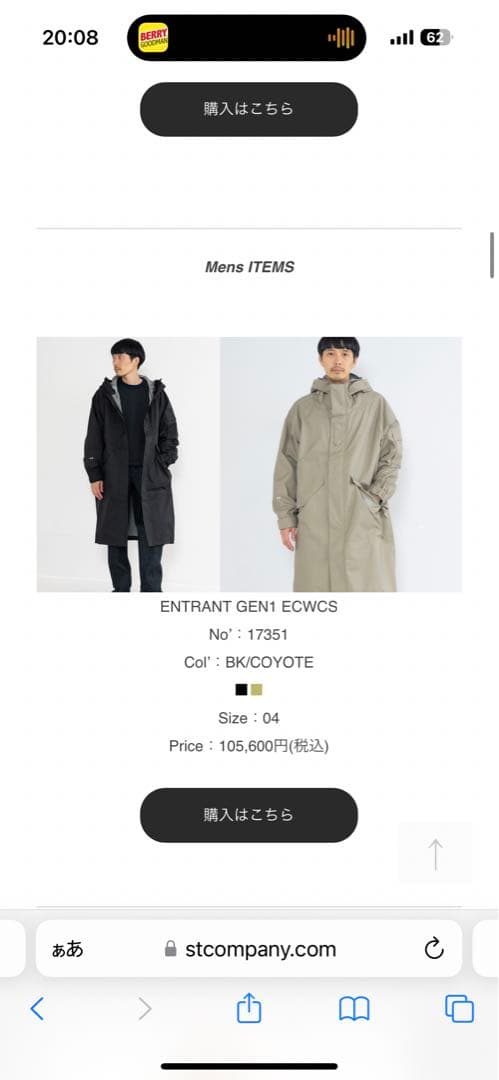Click the page scrollbar indicator
499x1080 pixels.
492,255
